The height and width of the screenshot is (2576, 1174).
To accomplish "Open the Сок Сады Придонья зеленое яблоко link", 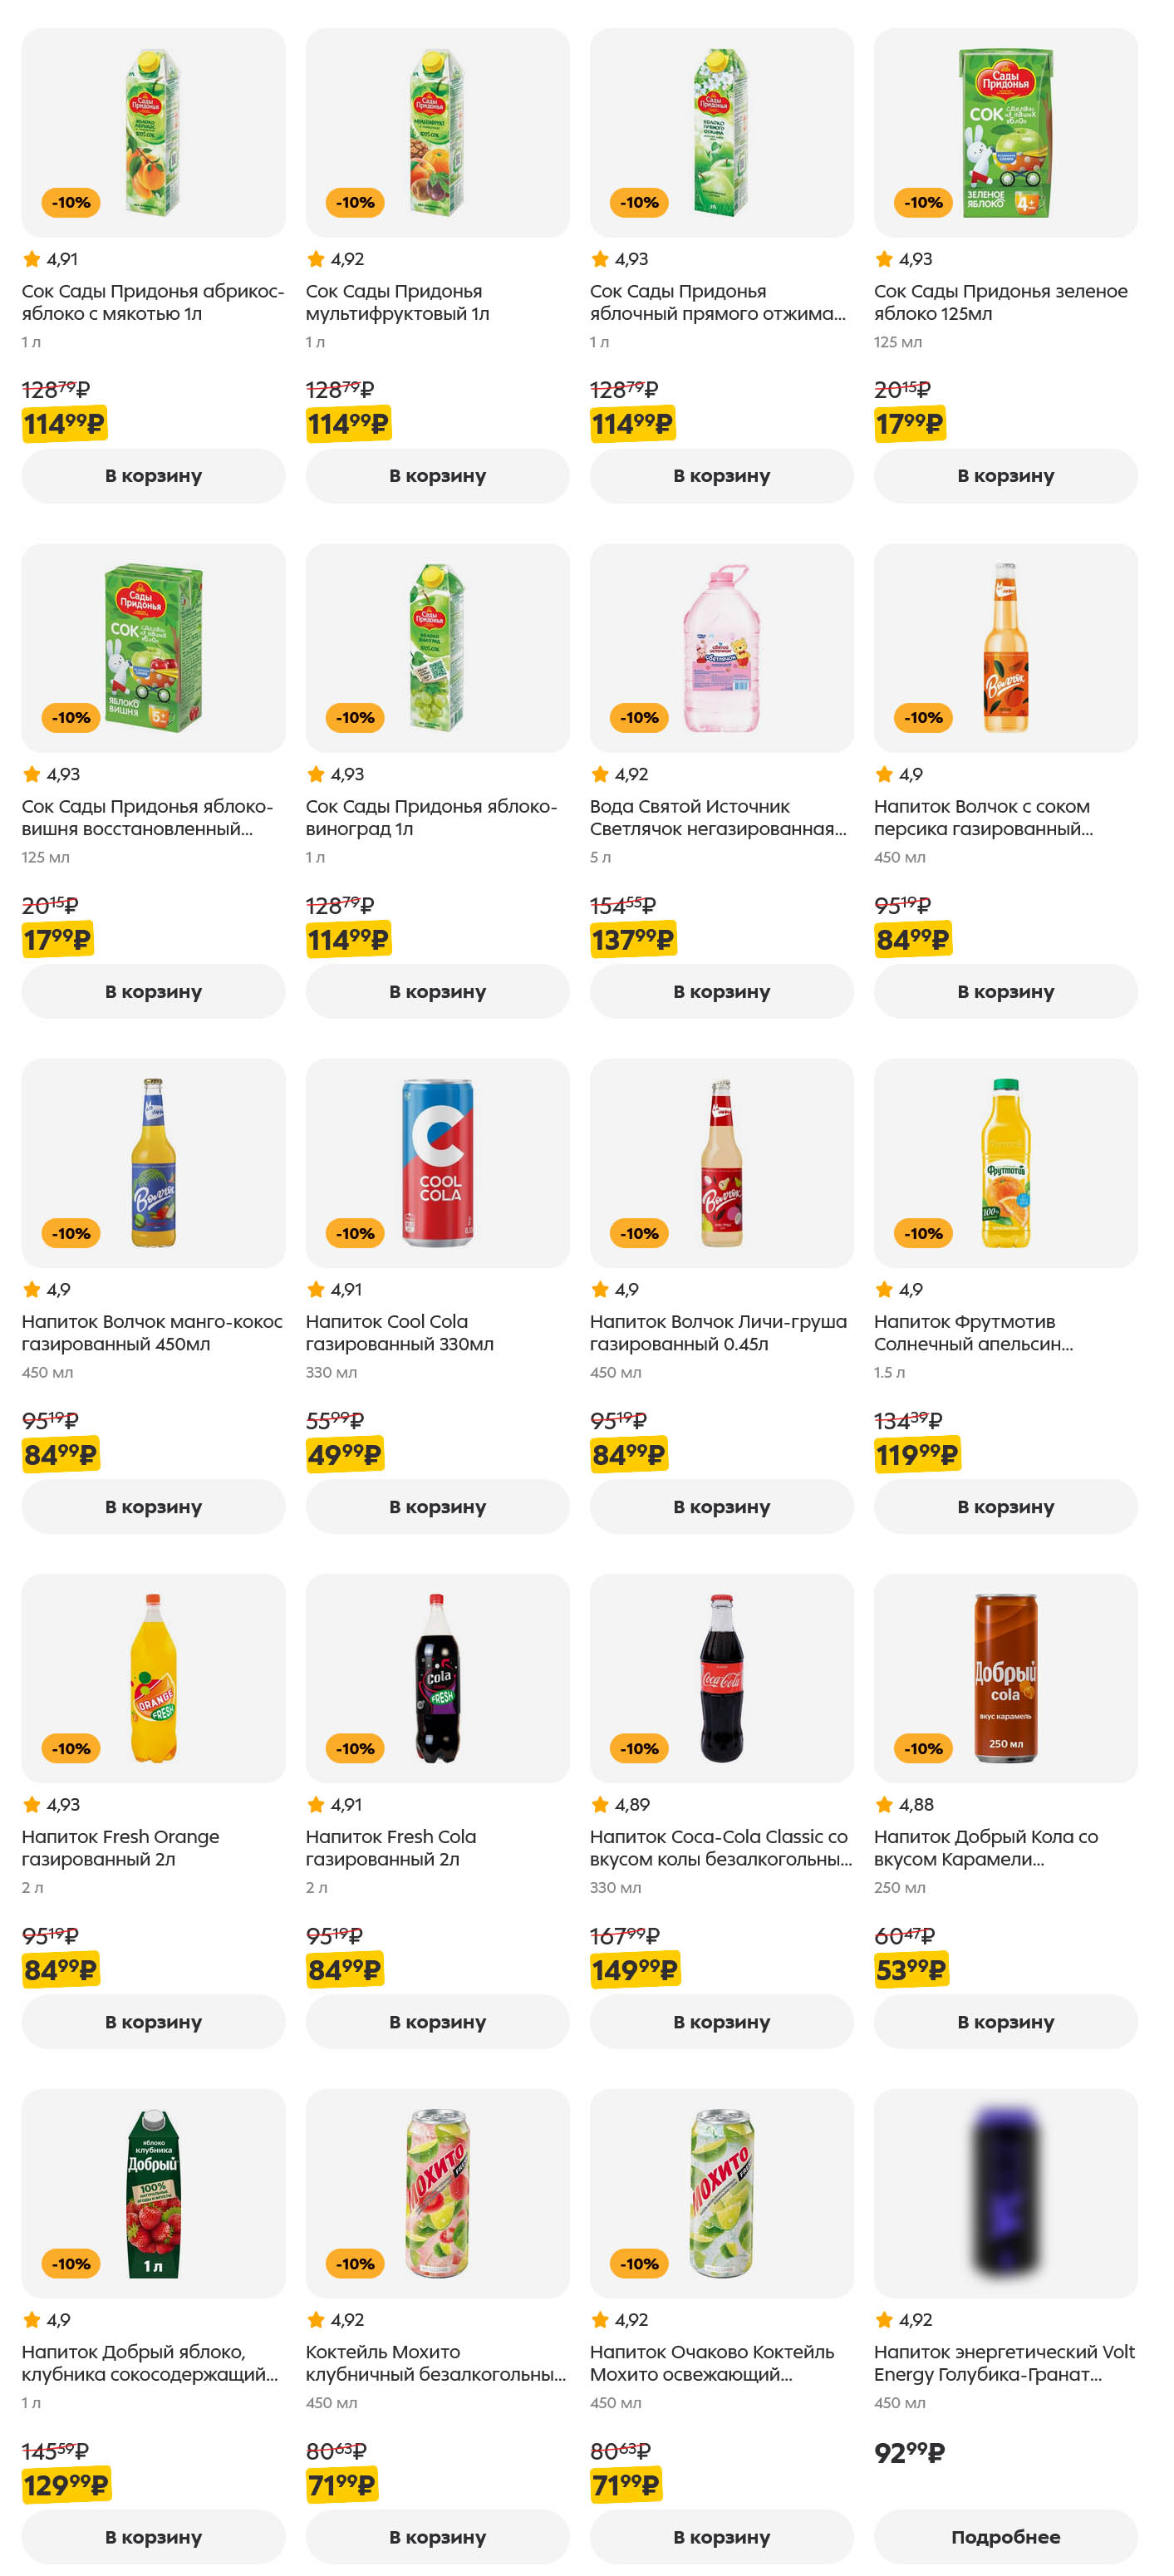I will (x=1000, y=302).
